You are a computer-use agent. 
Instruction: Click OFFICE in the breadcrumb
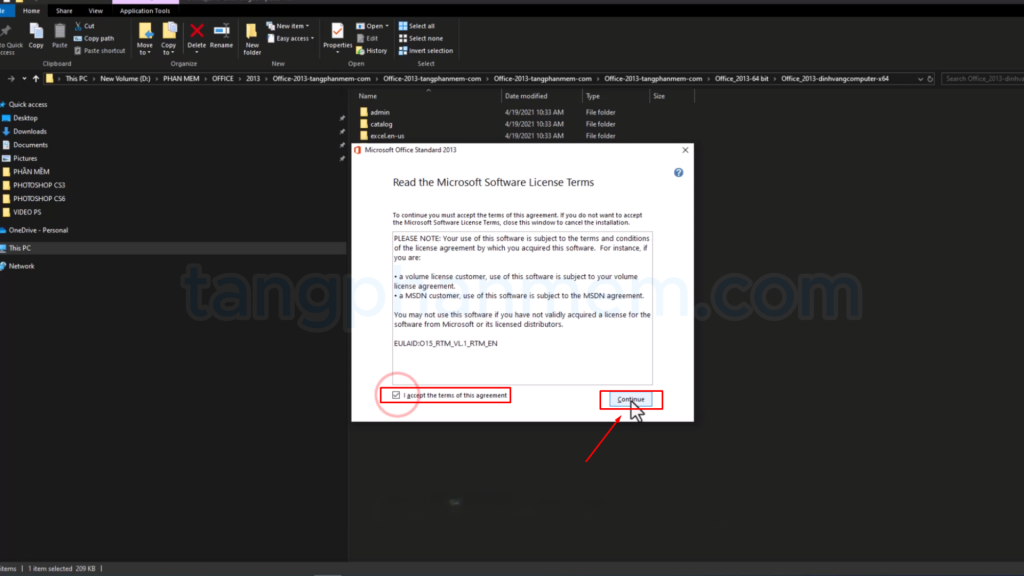click(222, 78)
